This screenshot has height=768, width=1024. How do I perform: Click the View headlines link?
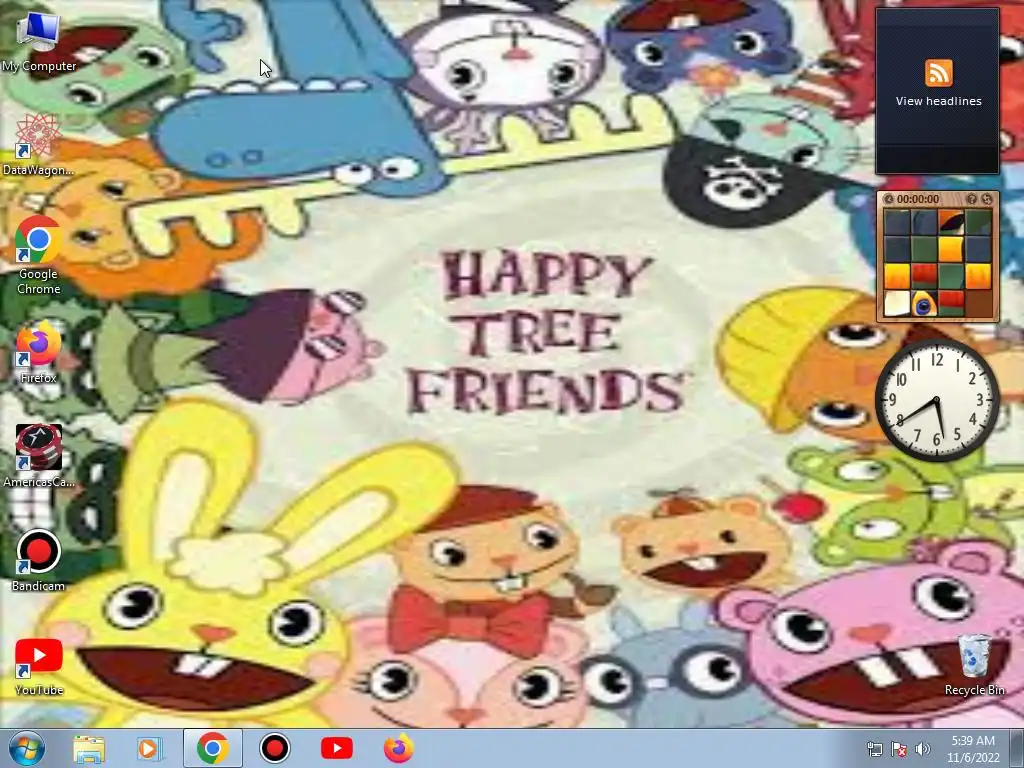[x=938, y=101]
